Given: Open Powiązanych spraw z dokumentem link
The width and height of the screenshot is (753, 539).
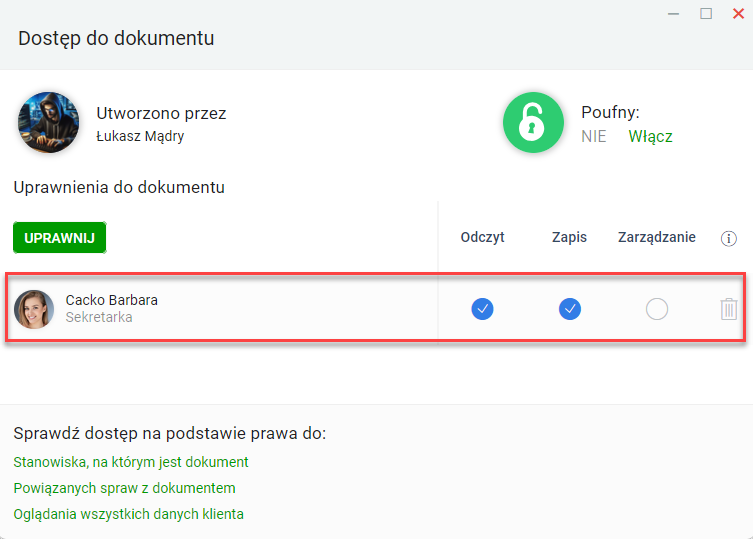Looking at the screenshot, I should [124, 488].
